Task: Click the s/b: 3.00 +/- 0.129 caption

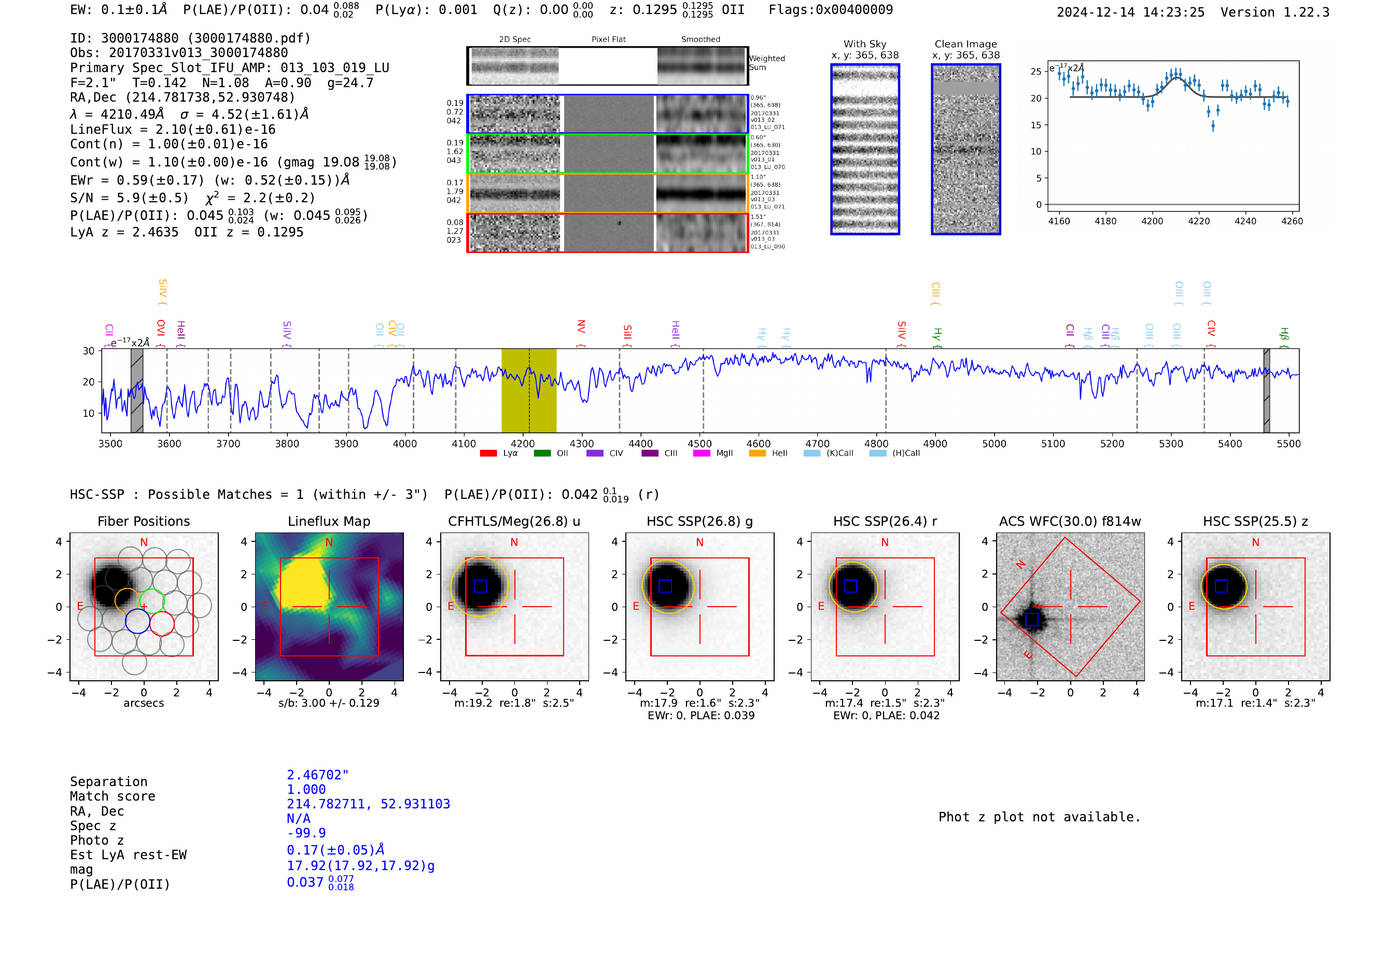Action: 329,703
